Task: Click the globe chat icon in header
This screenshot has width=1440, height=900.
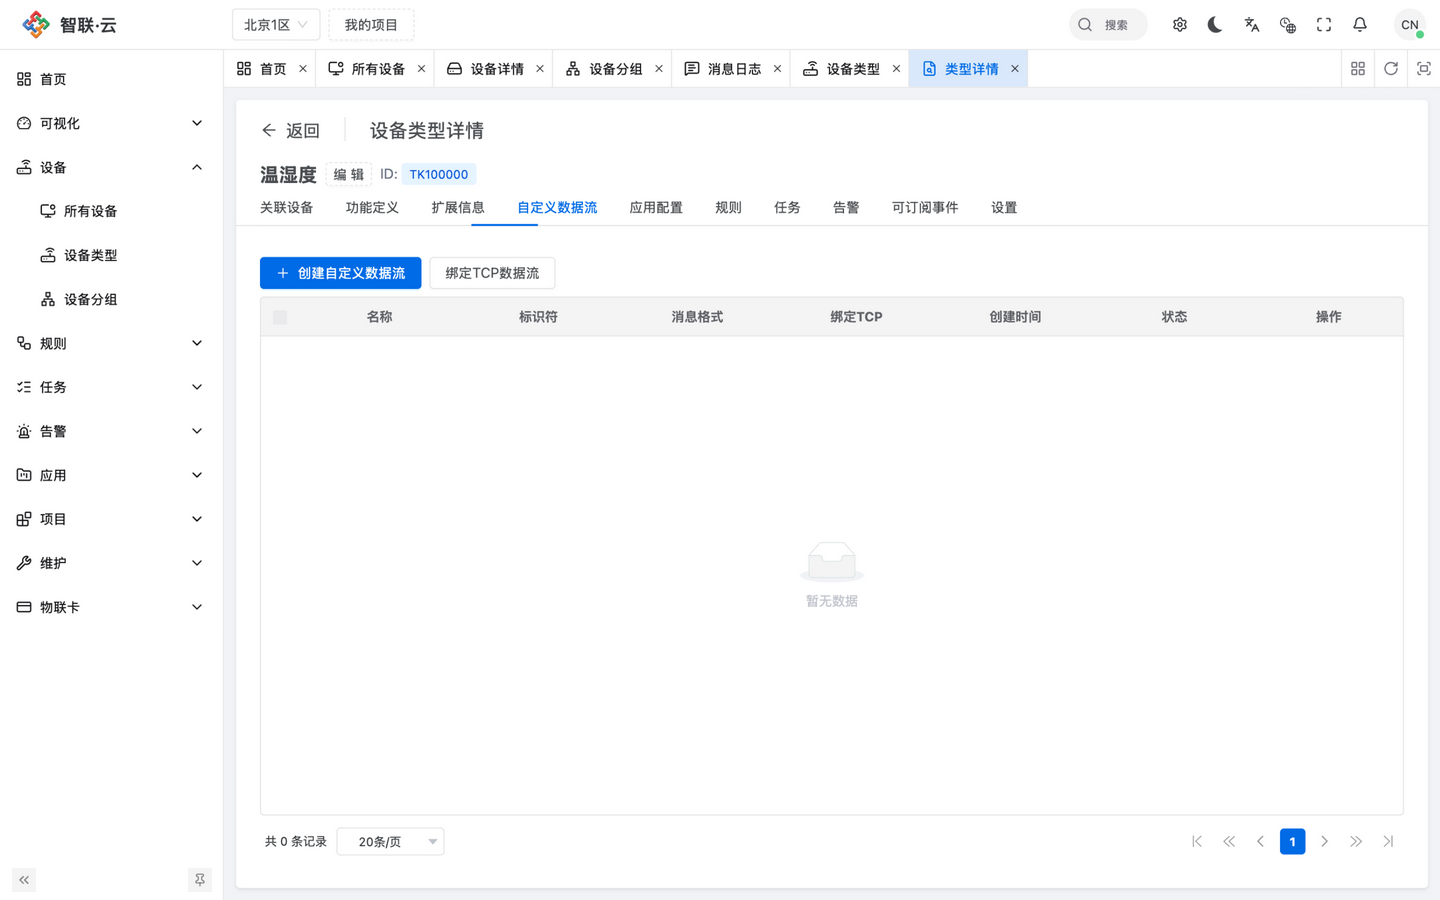Action: click(1288, 25)
